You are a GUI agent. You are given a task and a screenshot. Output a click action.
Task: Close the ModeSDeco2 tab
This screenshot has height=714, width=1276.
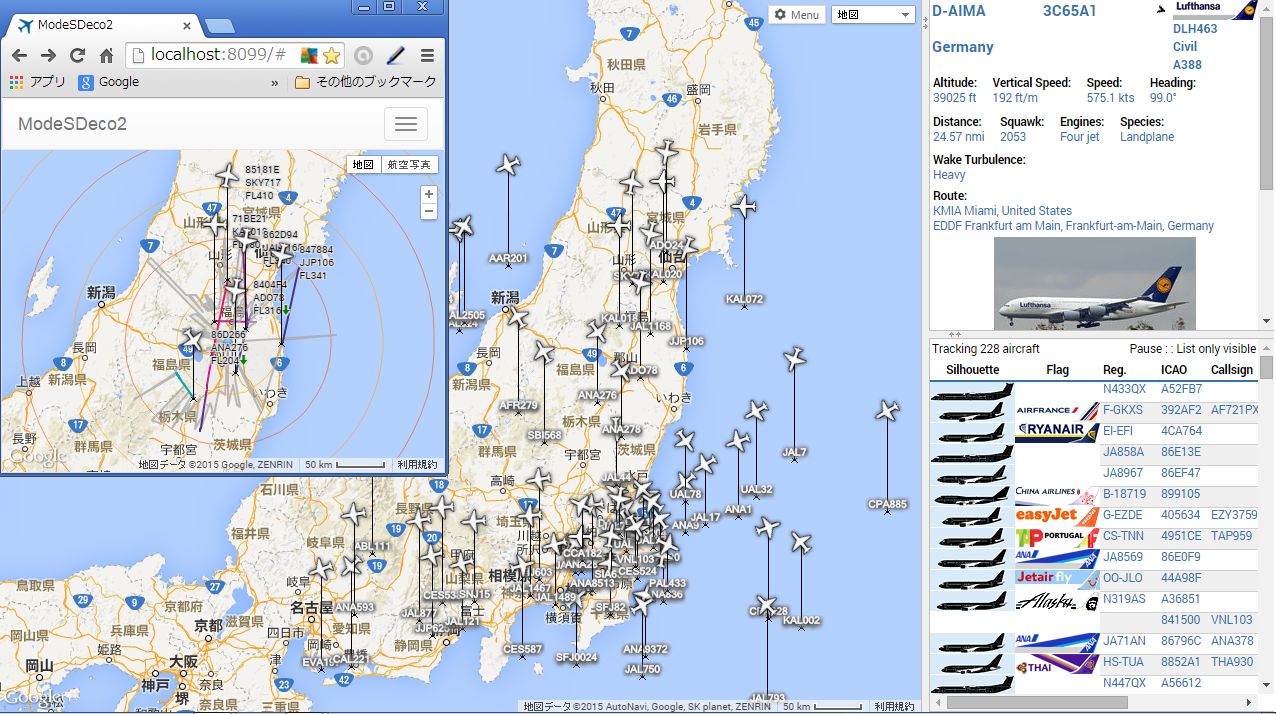(187, 26)
